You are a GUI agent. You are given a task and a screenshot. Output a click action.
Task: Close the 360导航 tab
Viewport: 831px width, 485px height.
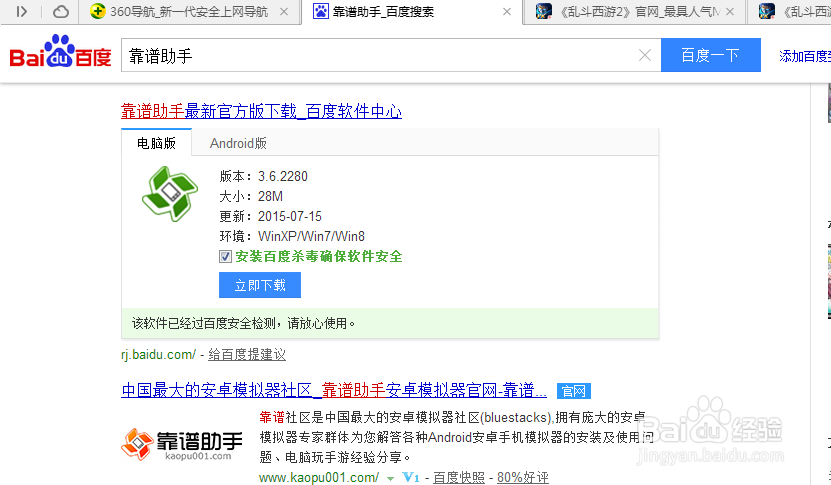pos(284,12)
